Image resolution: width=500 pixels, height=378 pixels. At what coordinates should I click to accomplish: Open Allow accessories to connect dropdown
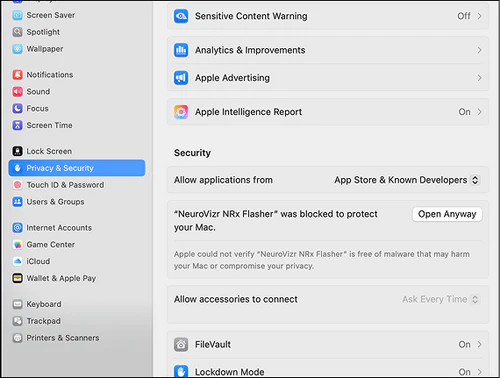click(440, 299)
